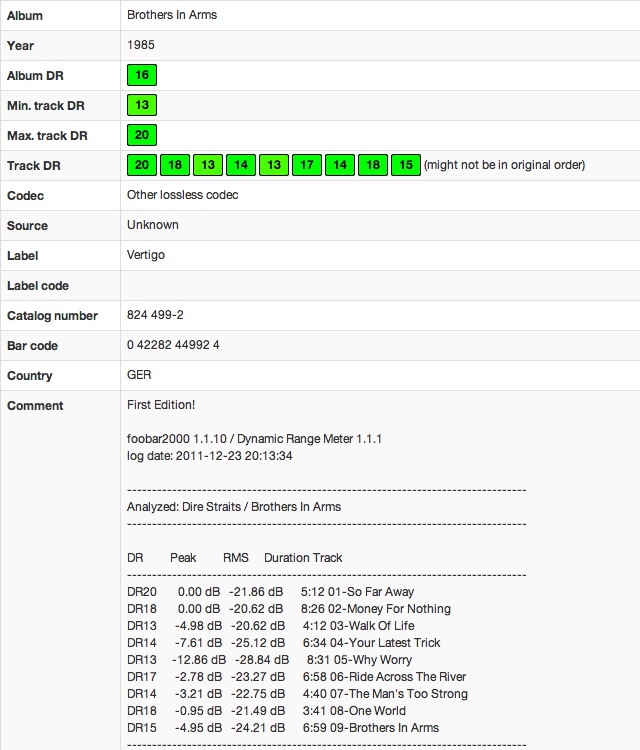
Task: Click the Album DR badge showing 16
Action: [x=142, y=75]
